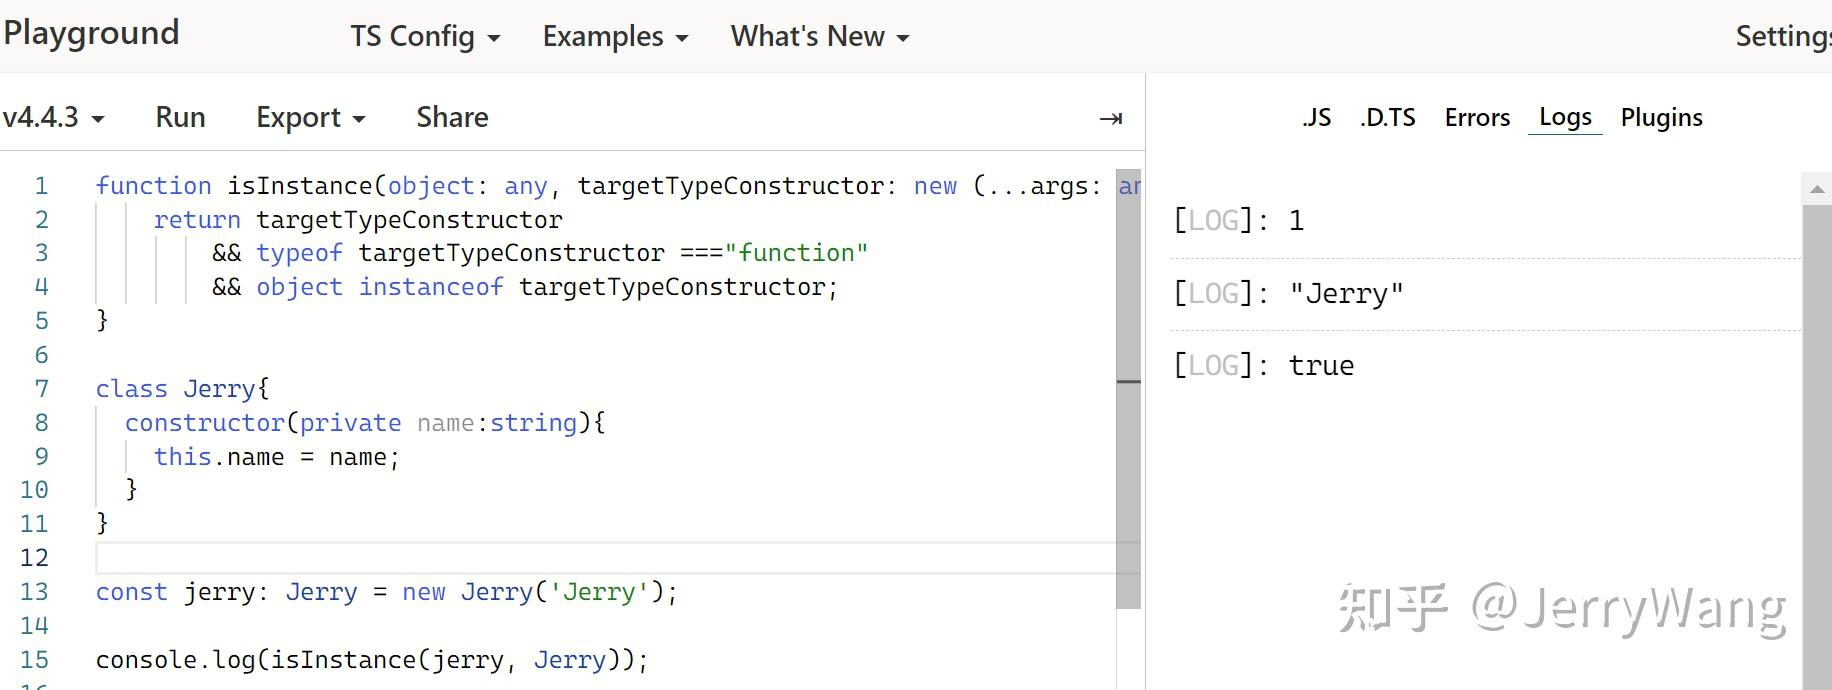
Task: Run the code
Action: pyautogui.click(x=180, y=118)
